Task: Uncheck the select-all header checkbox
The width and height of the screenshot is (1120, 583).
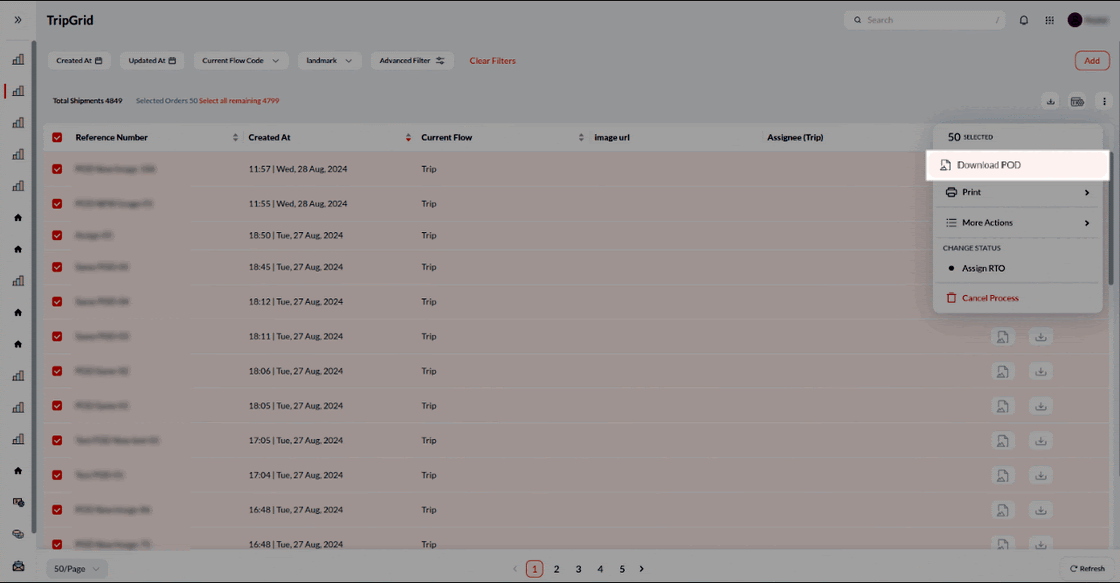Action: click(x=57, y=137)
